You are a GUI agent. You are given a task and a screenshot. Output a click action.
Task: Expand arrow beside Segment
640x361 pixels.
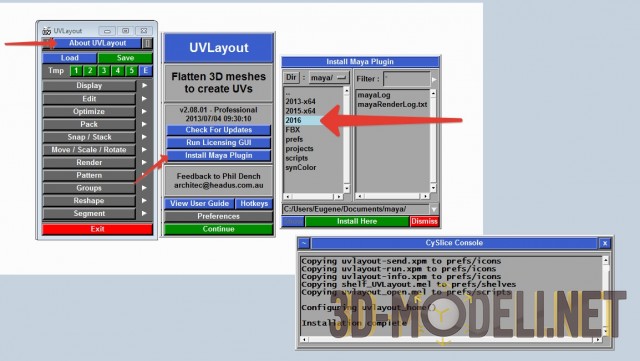(144, 214)
